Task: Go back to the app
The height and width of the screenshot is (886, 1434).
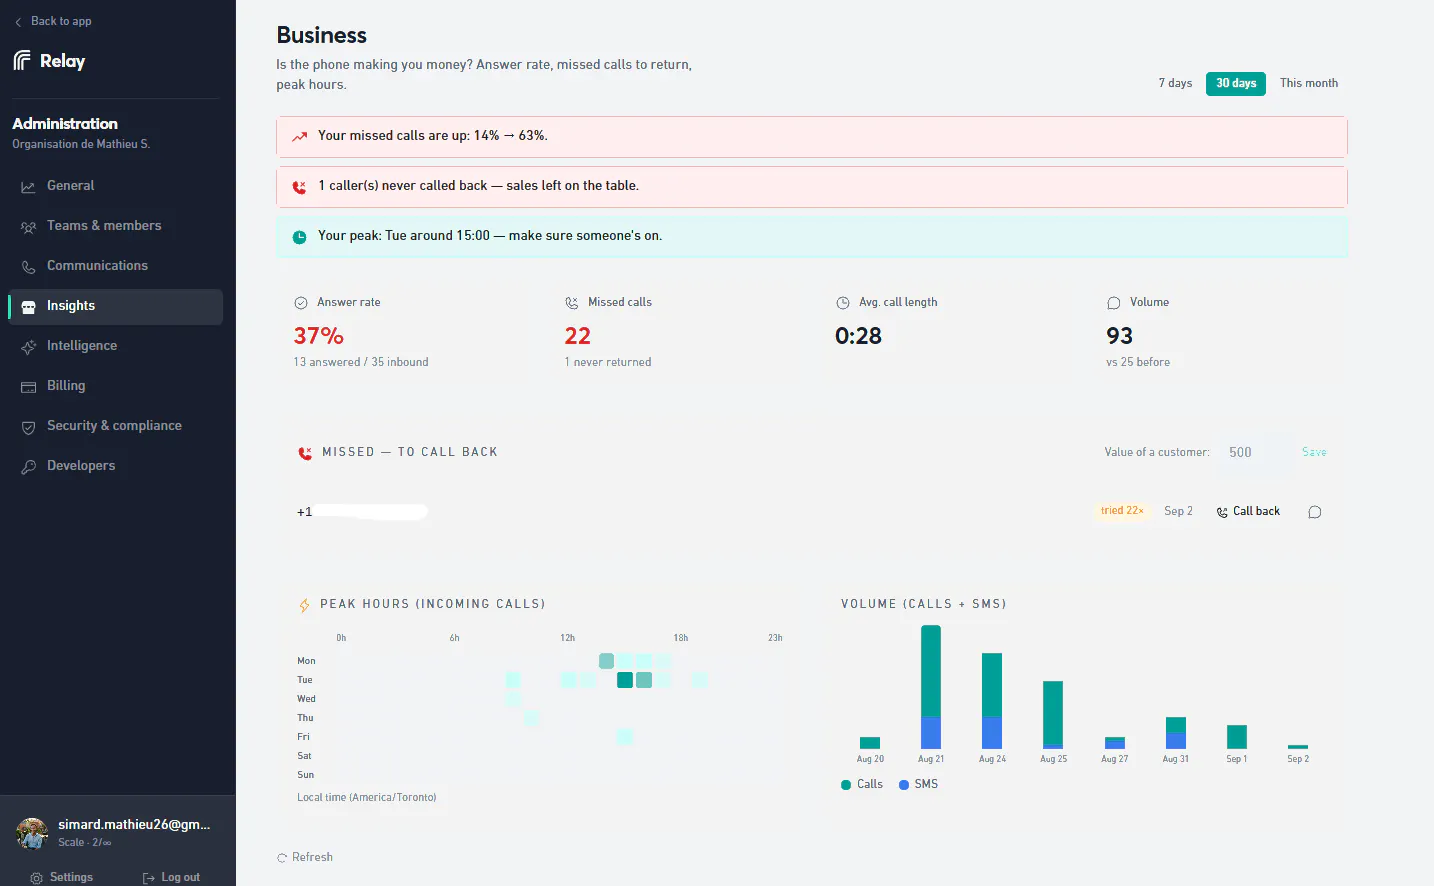Action: [x=53, y=21]
